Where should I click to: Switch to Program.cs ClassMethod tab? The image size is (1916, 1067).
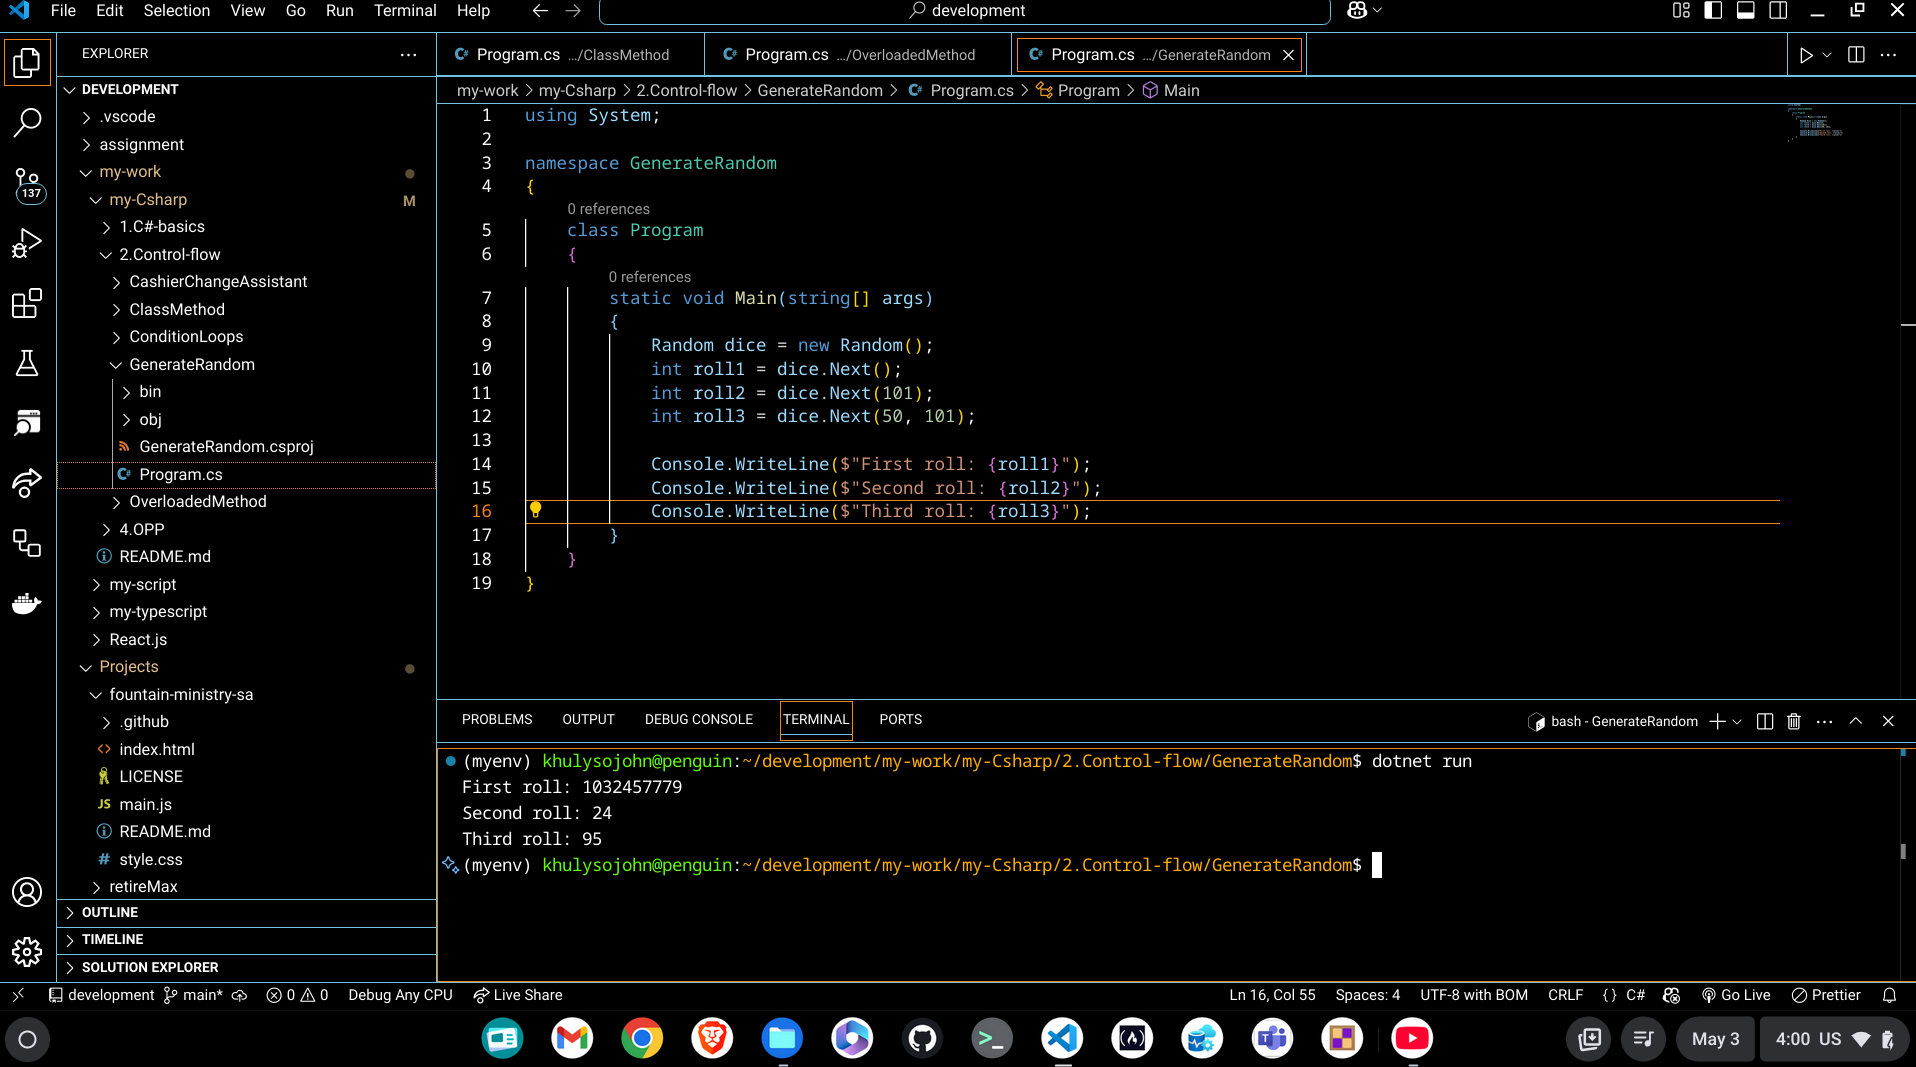pyautogui.click(x=570, y=55)
